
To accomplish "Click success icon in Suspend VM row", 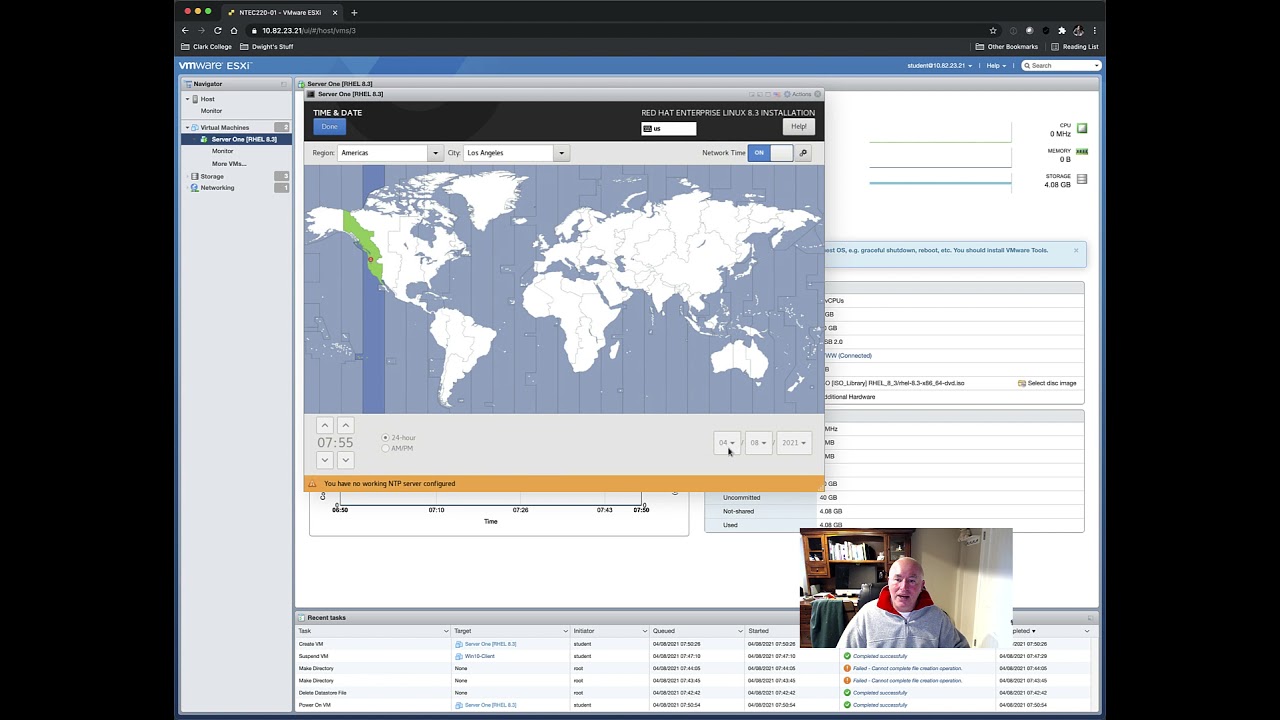I will [x=847, y=656].
